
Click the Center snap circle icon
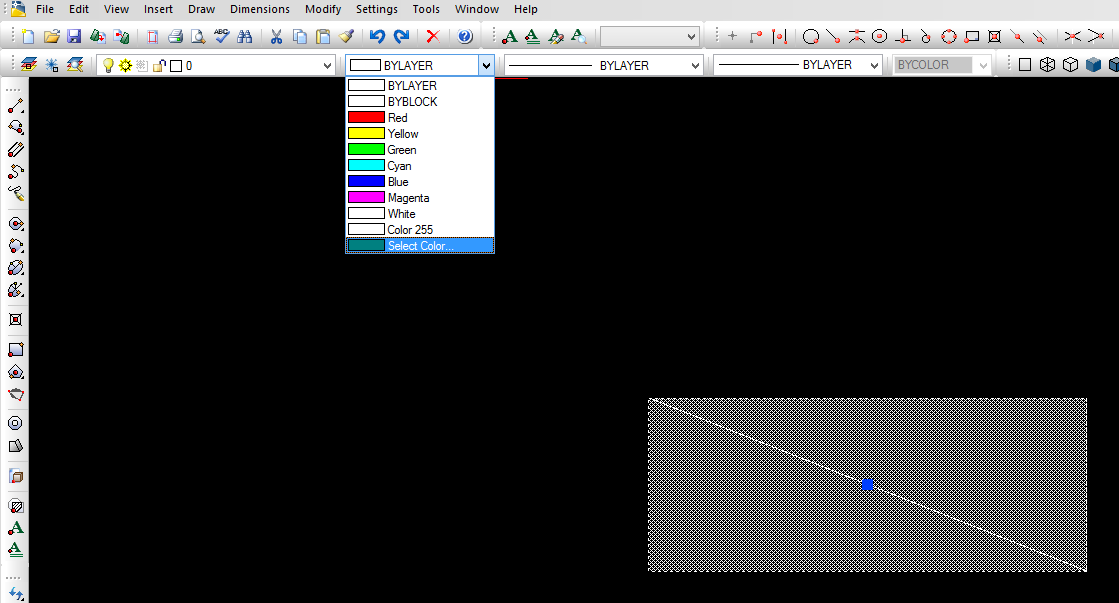click(879, 36)
